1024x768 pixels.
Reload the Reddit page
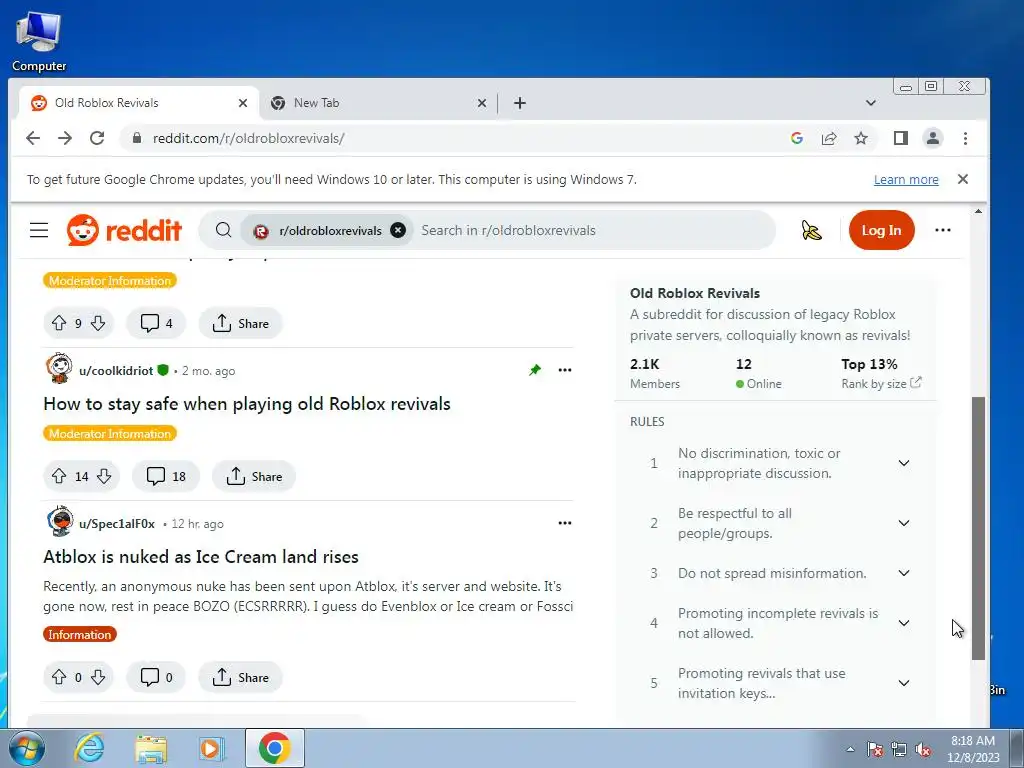point(97,138)
